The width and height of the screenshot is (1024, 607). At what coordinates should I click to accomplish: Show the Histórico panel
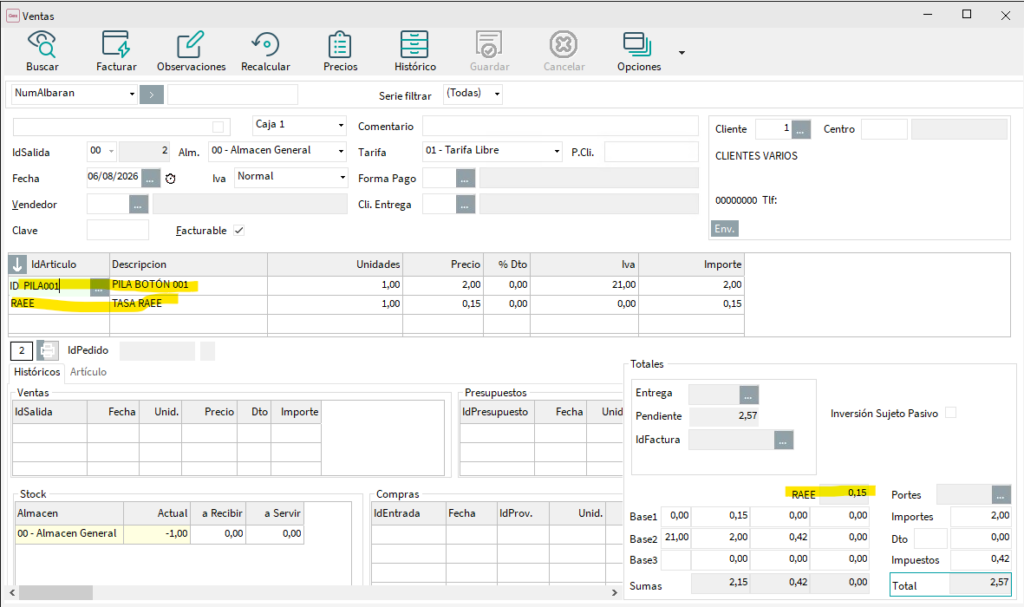pos(415,51)
